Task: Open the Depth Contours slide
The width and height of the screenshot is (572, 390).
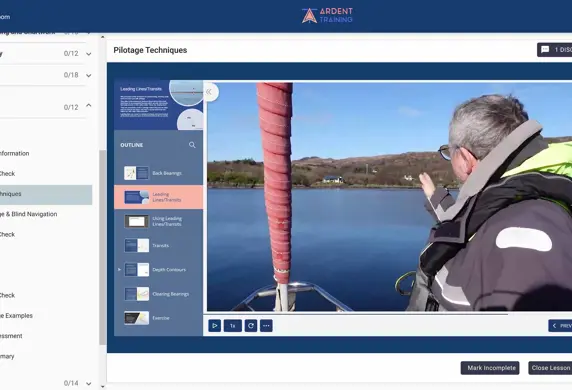Action: click(158, 270)
